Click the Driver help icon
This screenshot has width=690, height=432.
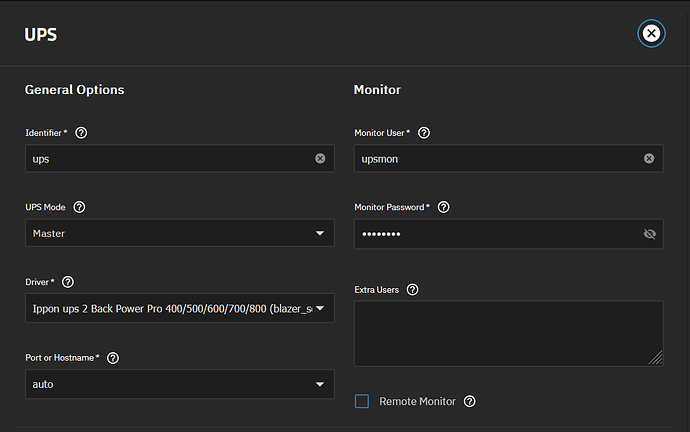pyautogui.click(x=68, y=282)
